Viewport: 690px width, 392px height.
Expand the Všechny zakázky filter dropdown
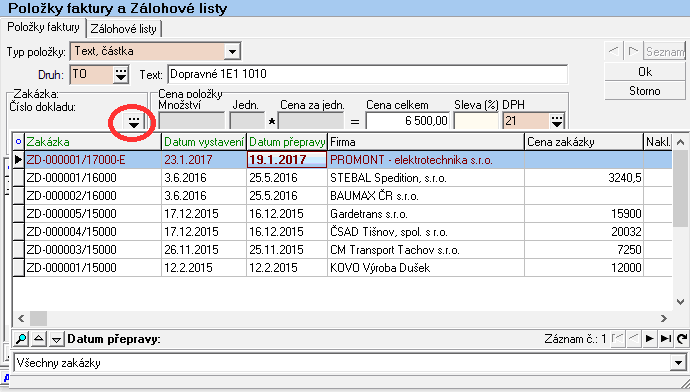(679, 363)
